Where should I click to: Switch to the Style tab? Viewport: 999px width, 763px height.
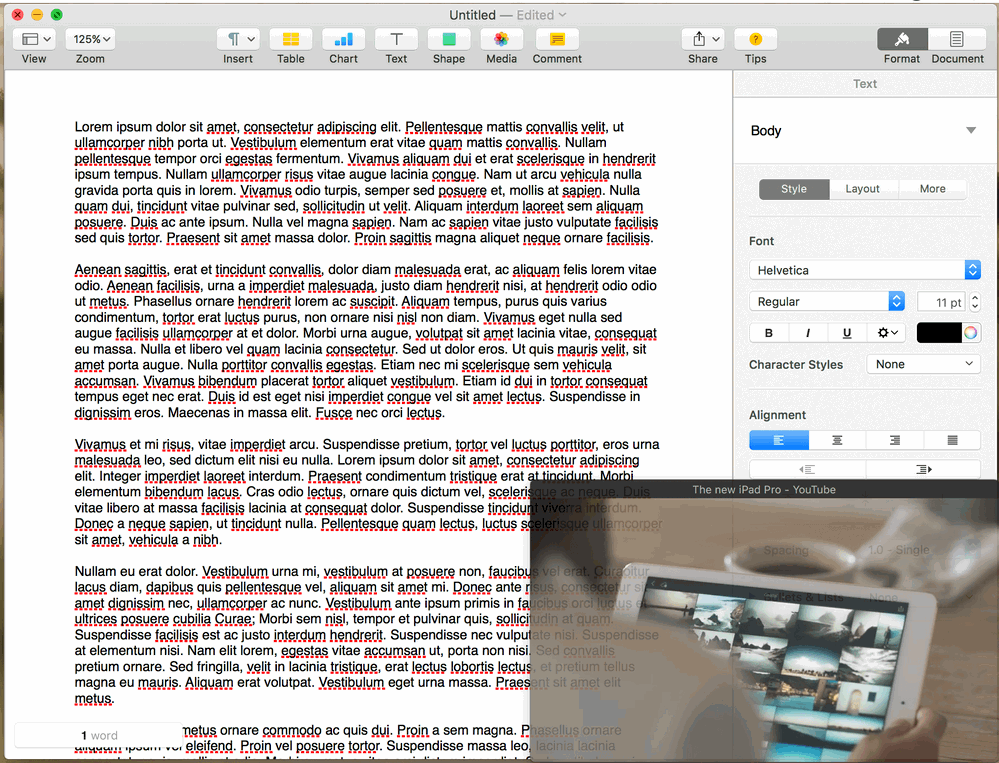tap(794, 189)
